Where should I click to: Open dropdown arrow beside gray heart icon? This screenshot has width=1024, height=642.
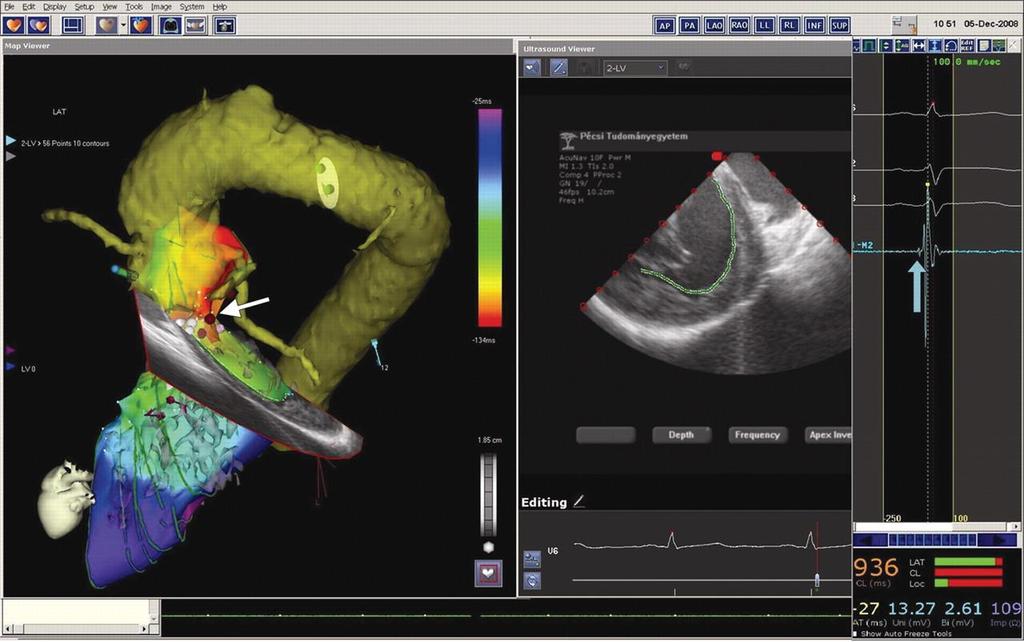(x=123, y=25)
